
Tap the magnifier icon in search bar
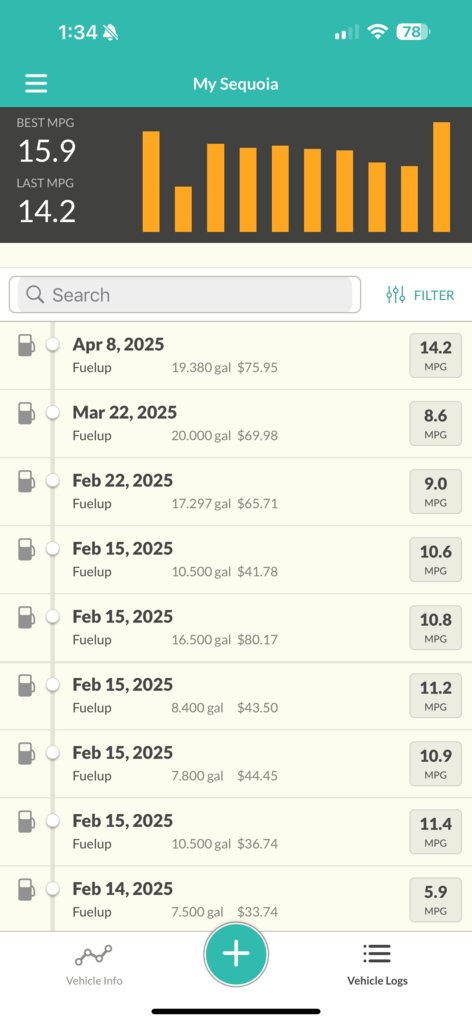pyautogui.click(x=35, y=295)
